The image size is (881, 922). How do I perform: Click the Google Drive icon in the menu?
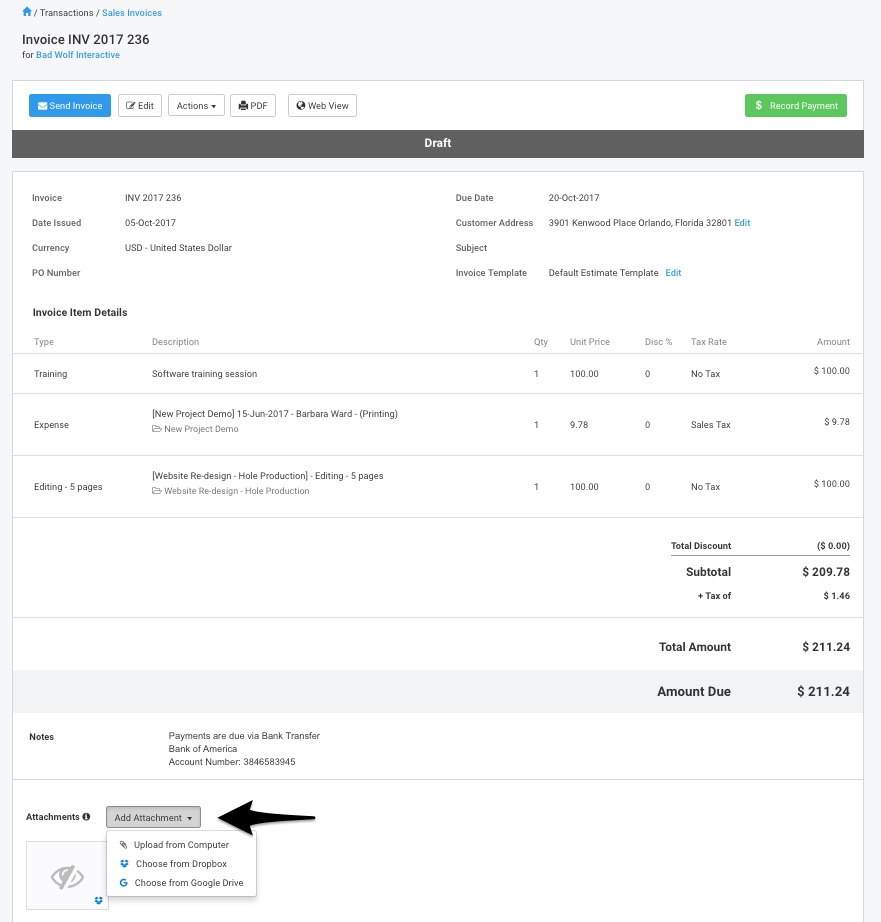coord(123,883)
